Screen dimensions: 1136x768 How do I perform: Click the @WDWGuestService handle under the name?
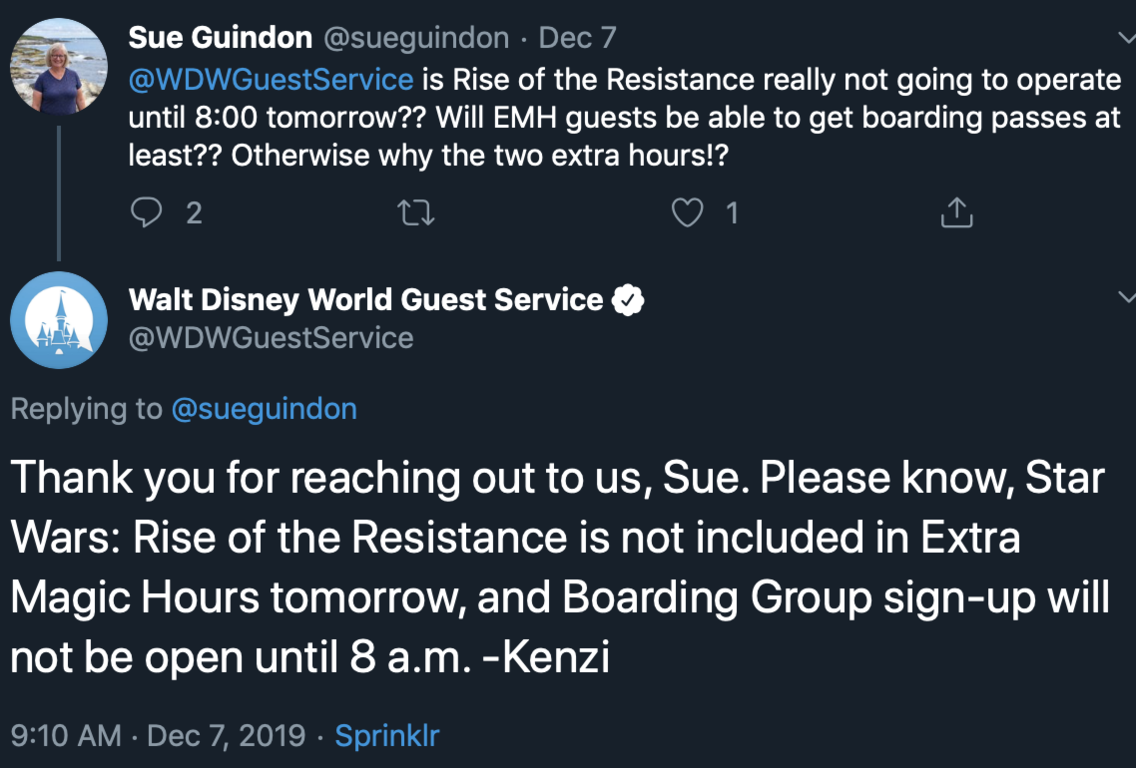pyautogui.click(x=271, y=338)
